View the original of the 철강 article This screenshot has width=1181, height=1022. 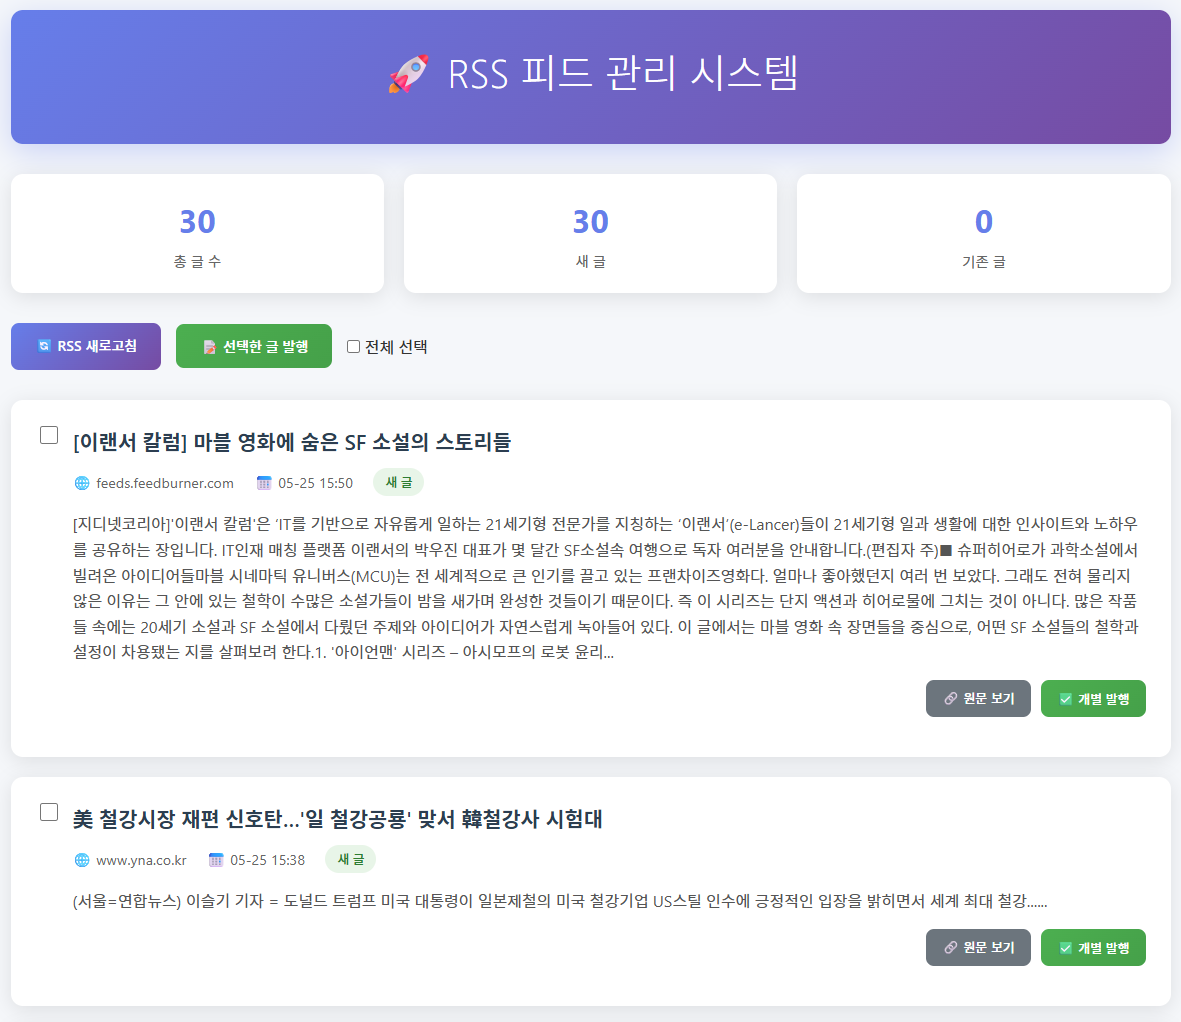[x=978, y=947]
